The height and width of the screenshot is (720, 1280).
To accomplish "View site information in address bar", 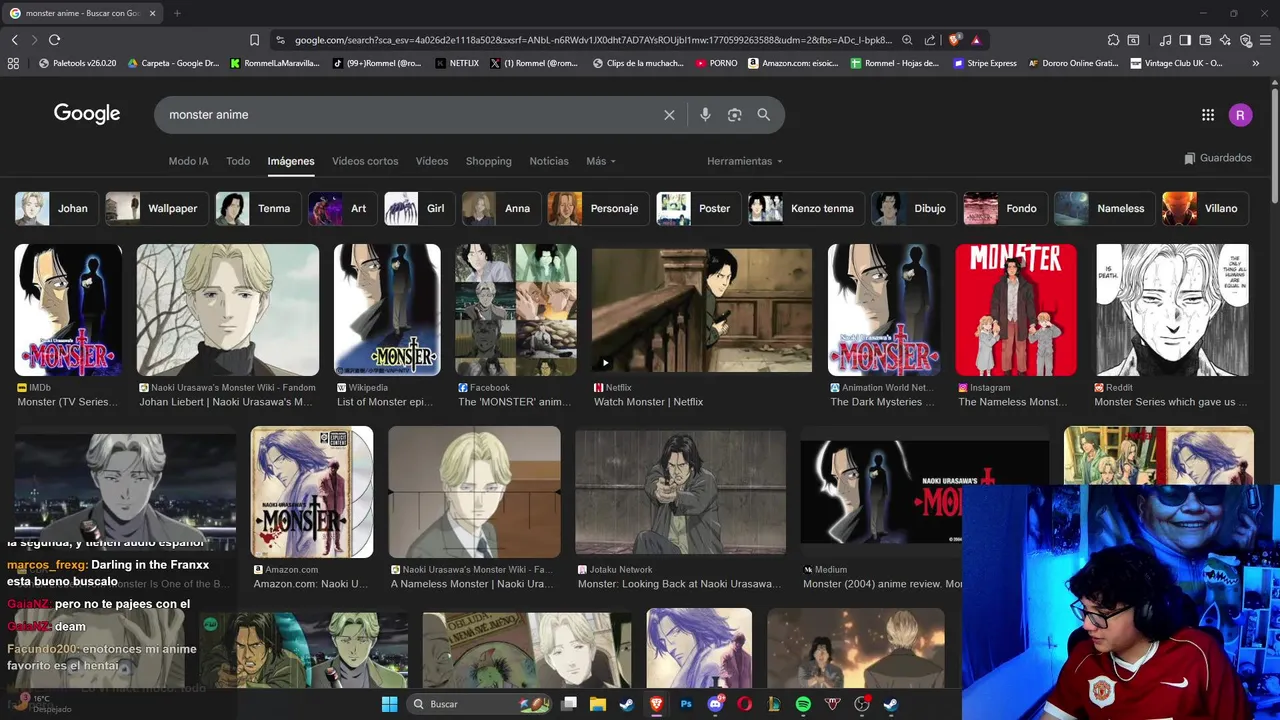I will pyautogui.click(x=280, y=40).
